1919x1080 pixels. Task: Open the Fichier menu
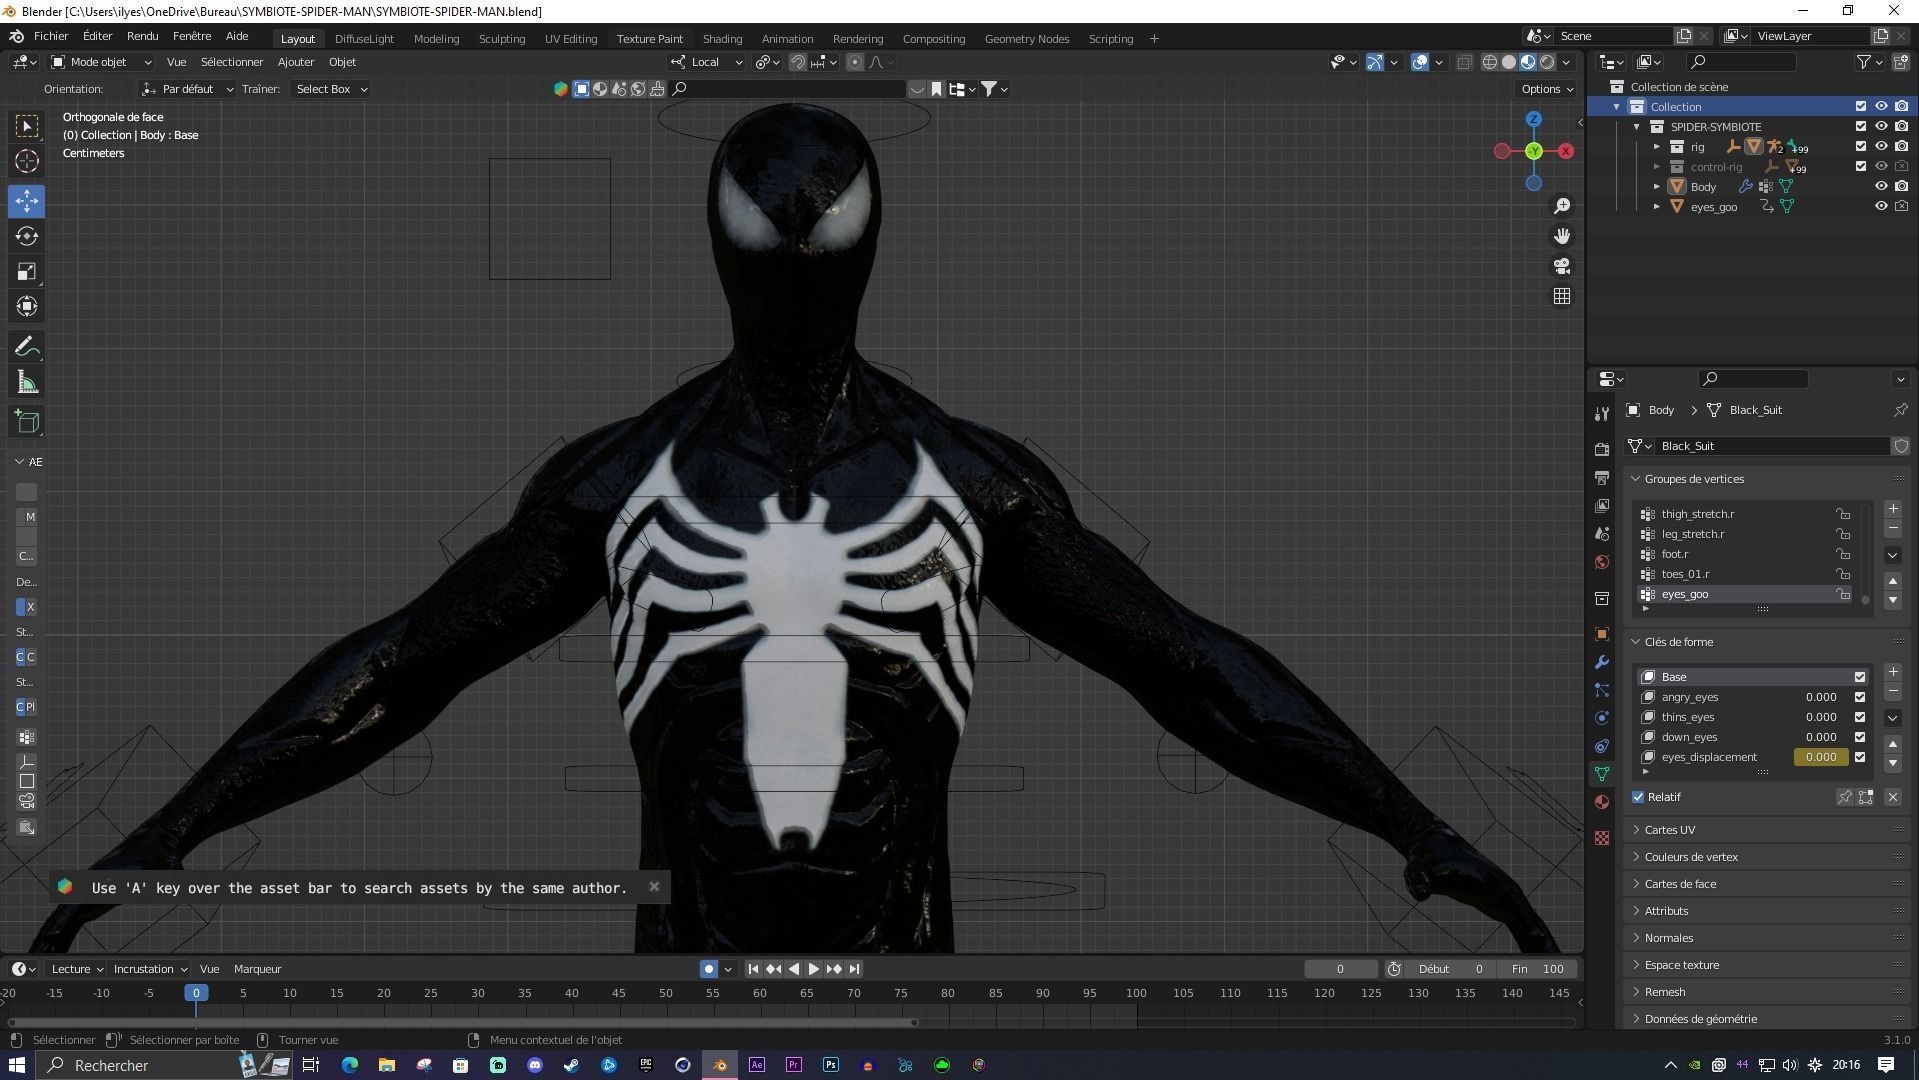pos(51,36)
